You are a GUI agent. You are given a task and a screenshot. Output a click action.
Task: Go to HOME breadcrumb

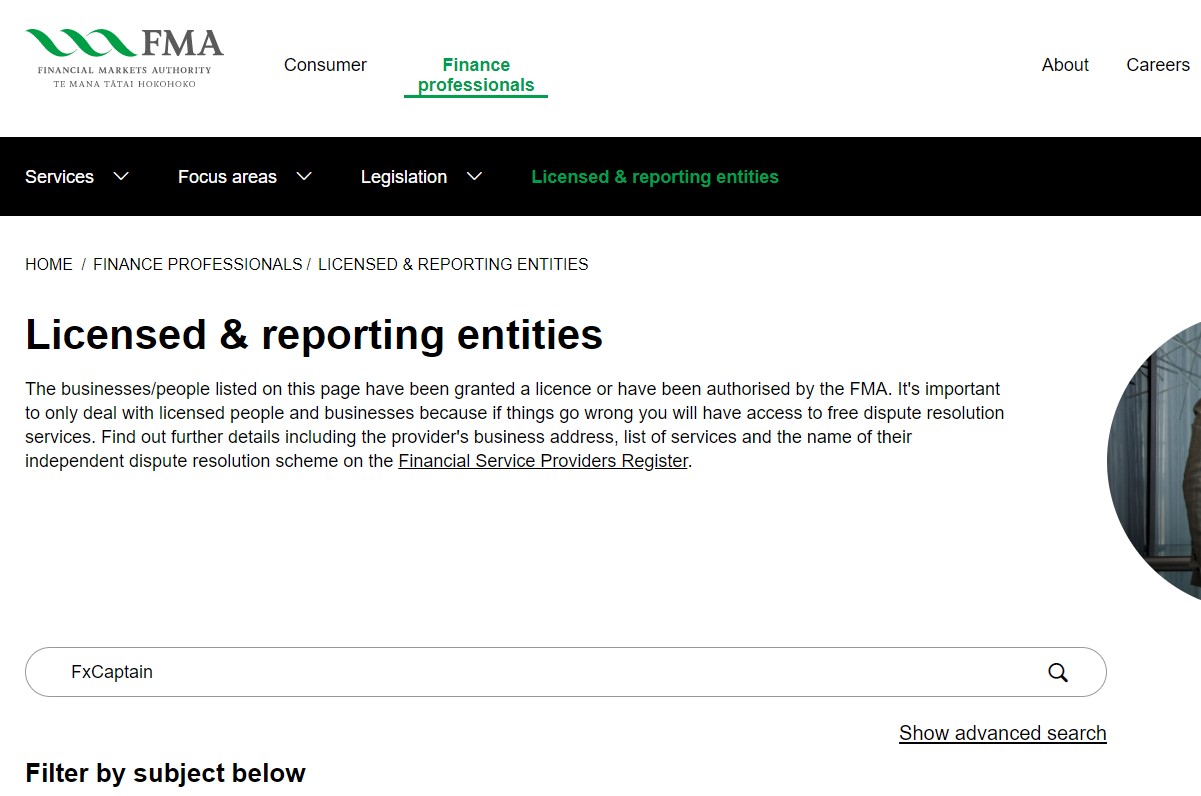click(x=49, y=264)
